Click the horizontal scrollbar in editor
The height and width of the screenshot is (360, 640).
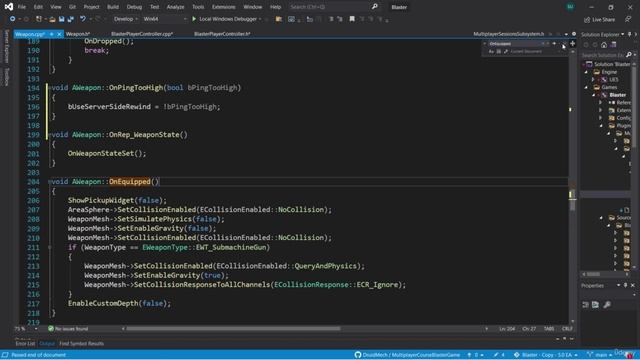pos(233,329)
